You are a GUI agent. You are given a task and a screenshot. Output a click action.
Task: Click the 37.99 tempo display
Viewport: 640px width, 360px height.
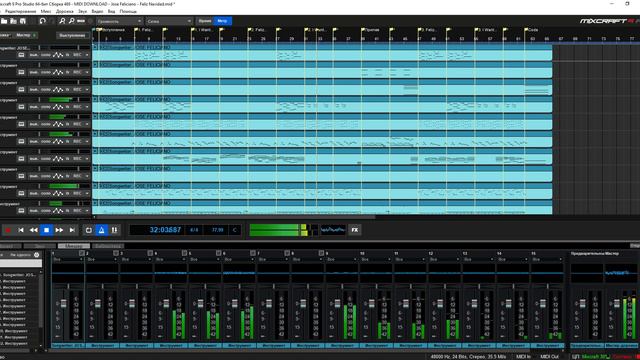[218, 230]
